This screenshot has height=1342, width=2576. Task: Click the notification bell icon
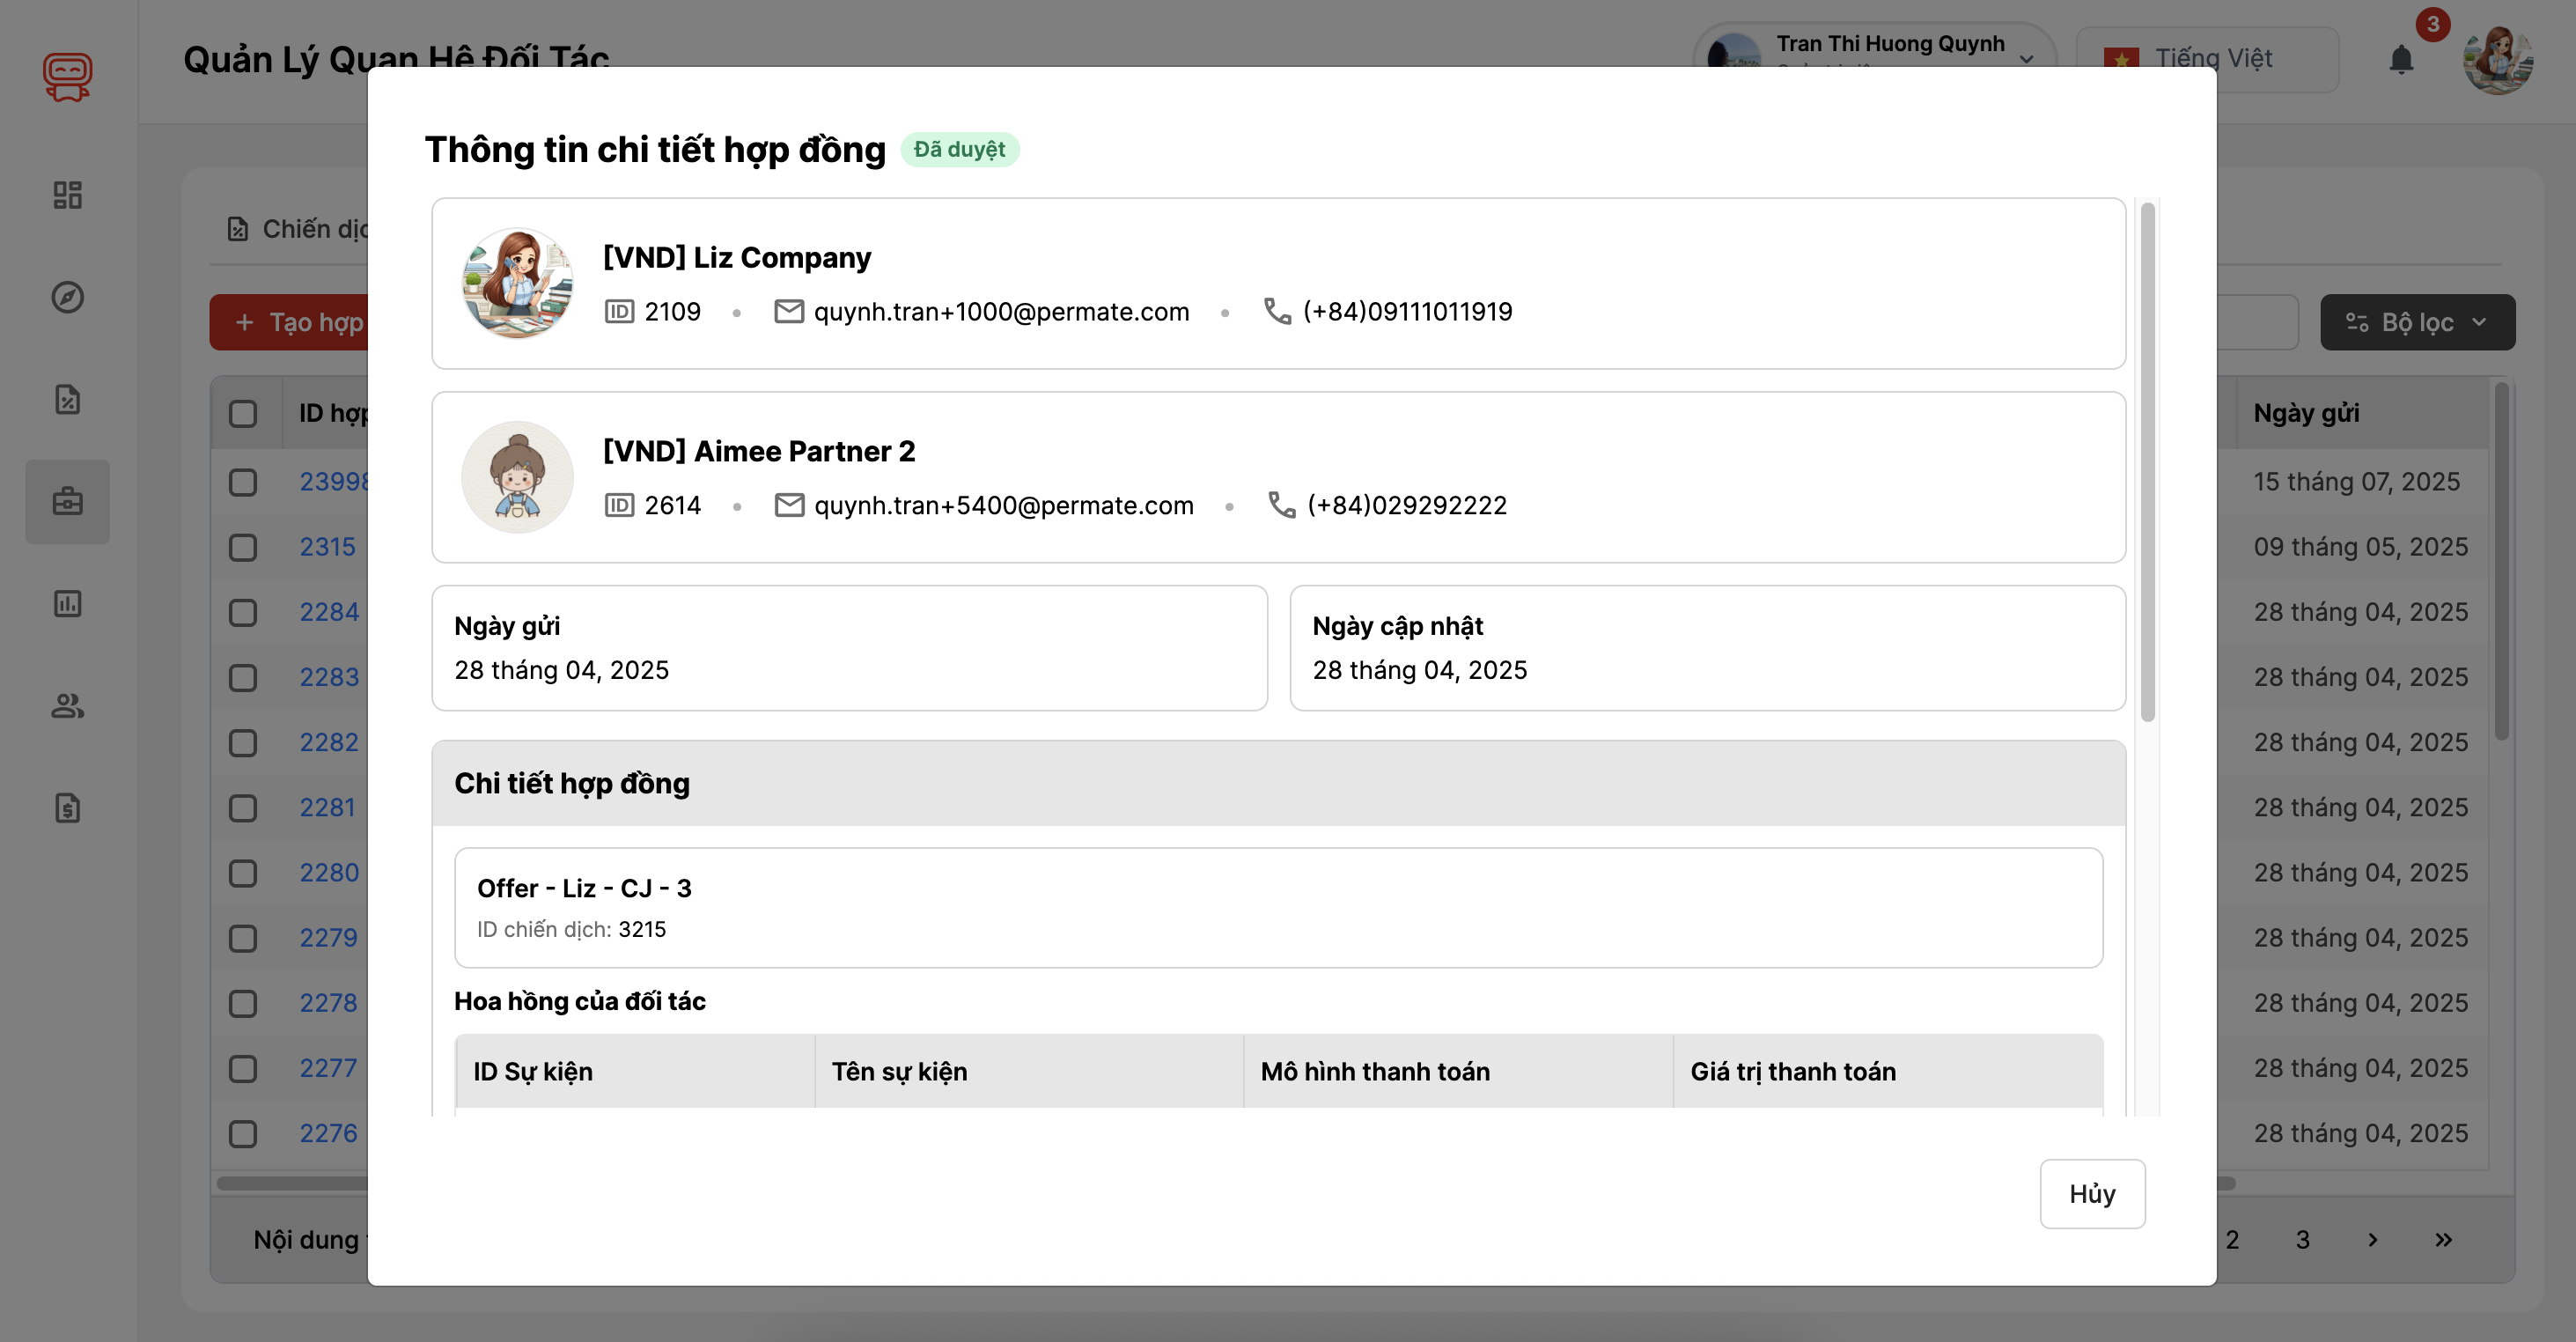[2401, 60]
